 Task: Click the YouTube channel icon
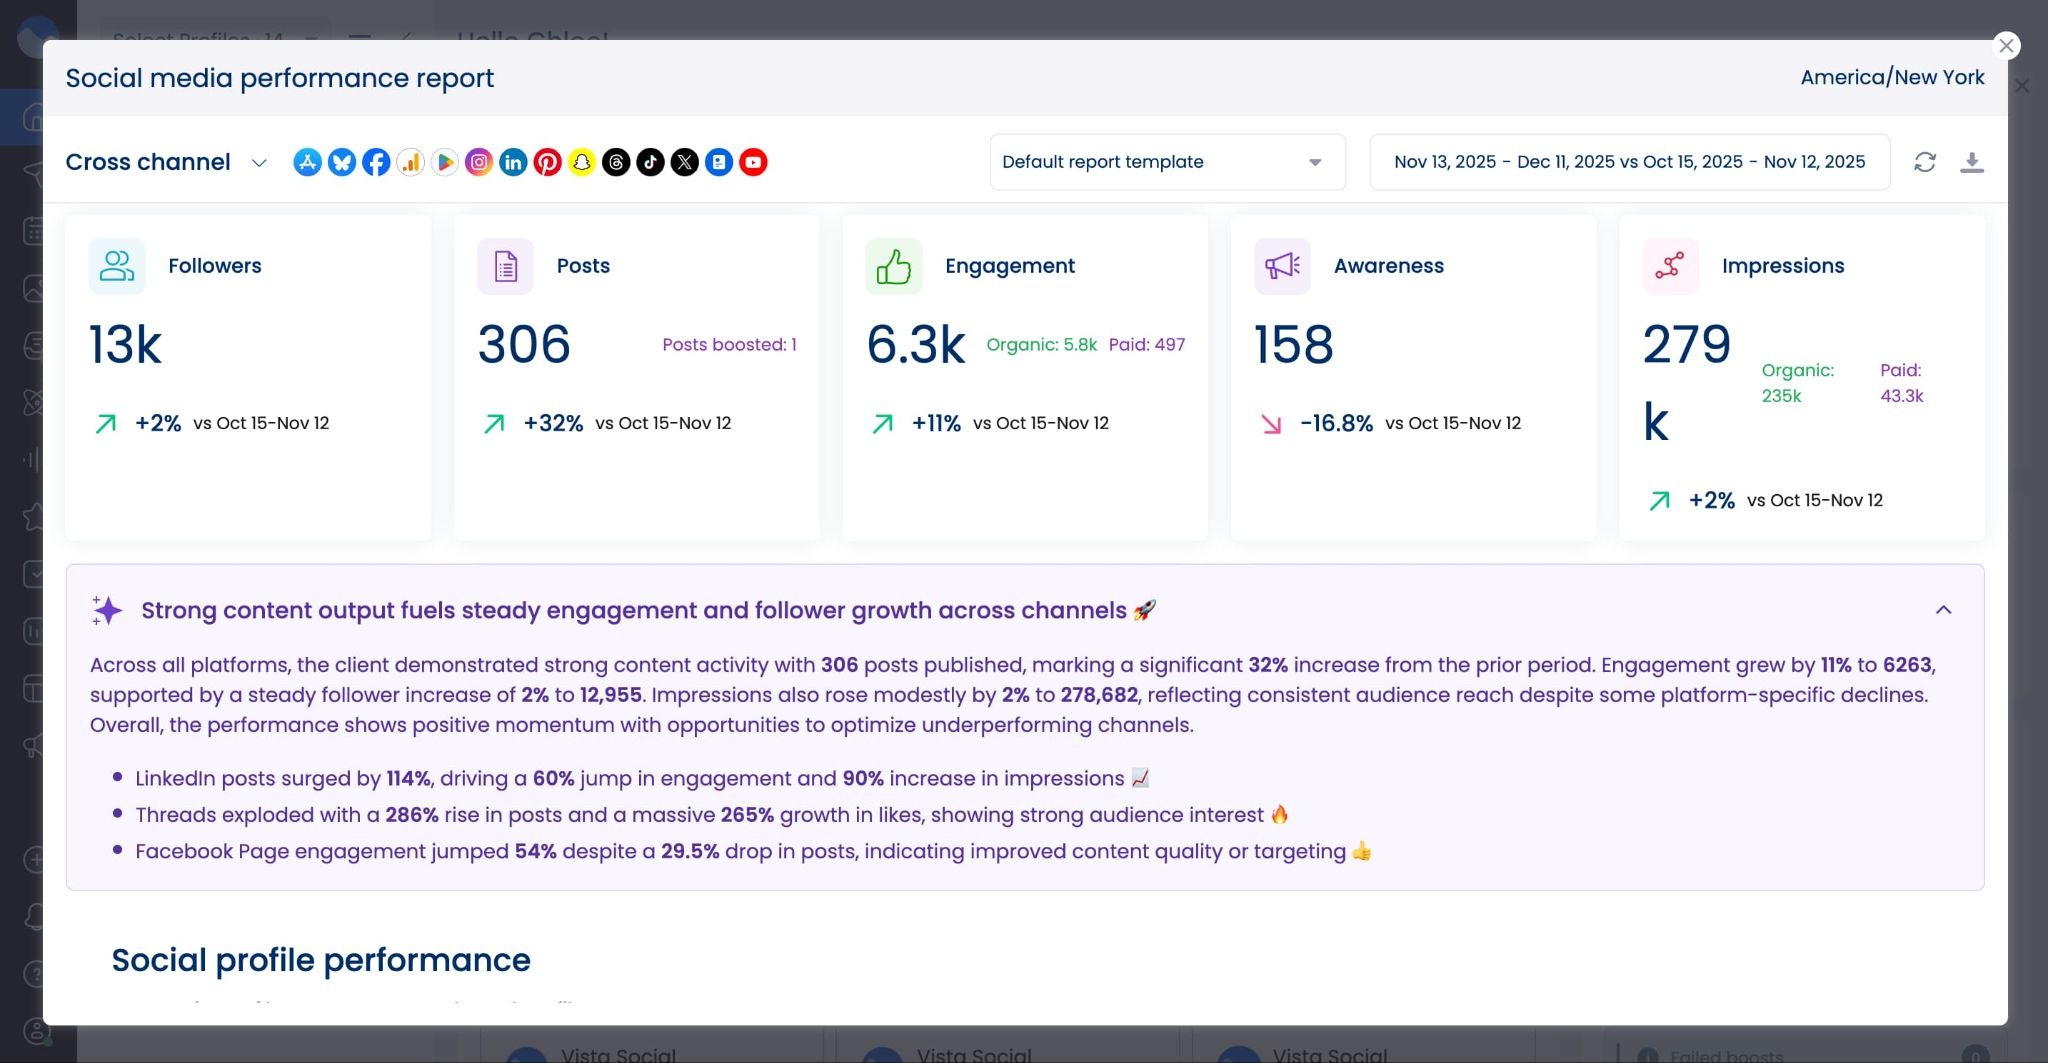(x=753, y=162)
